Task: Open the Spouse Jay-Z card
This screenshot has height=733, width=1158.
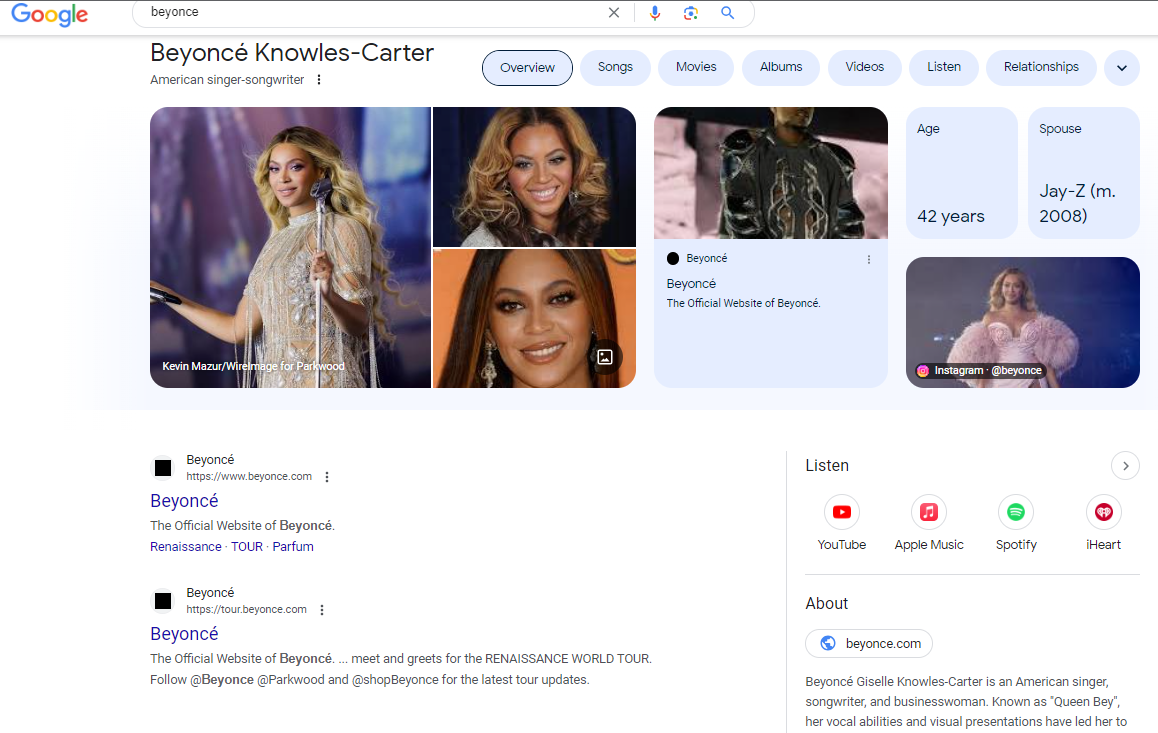Action: 1083,173
